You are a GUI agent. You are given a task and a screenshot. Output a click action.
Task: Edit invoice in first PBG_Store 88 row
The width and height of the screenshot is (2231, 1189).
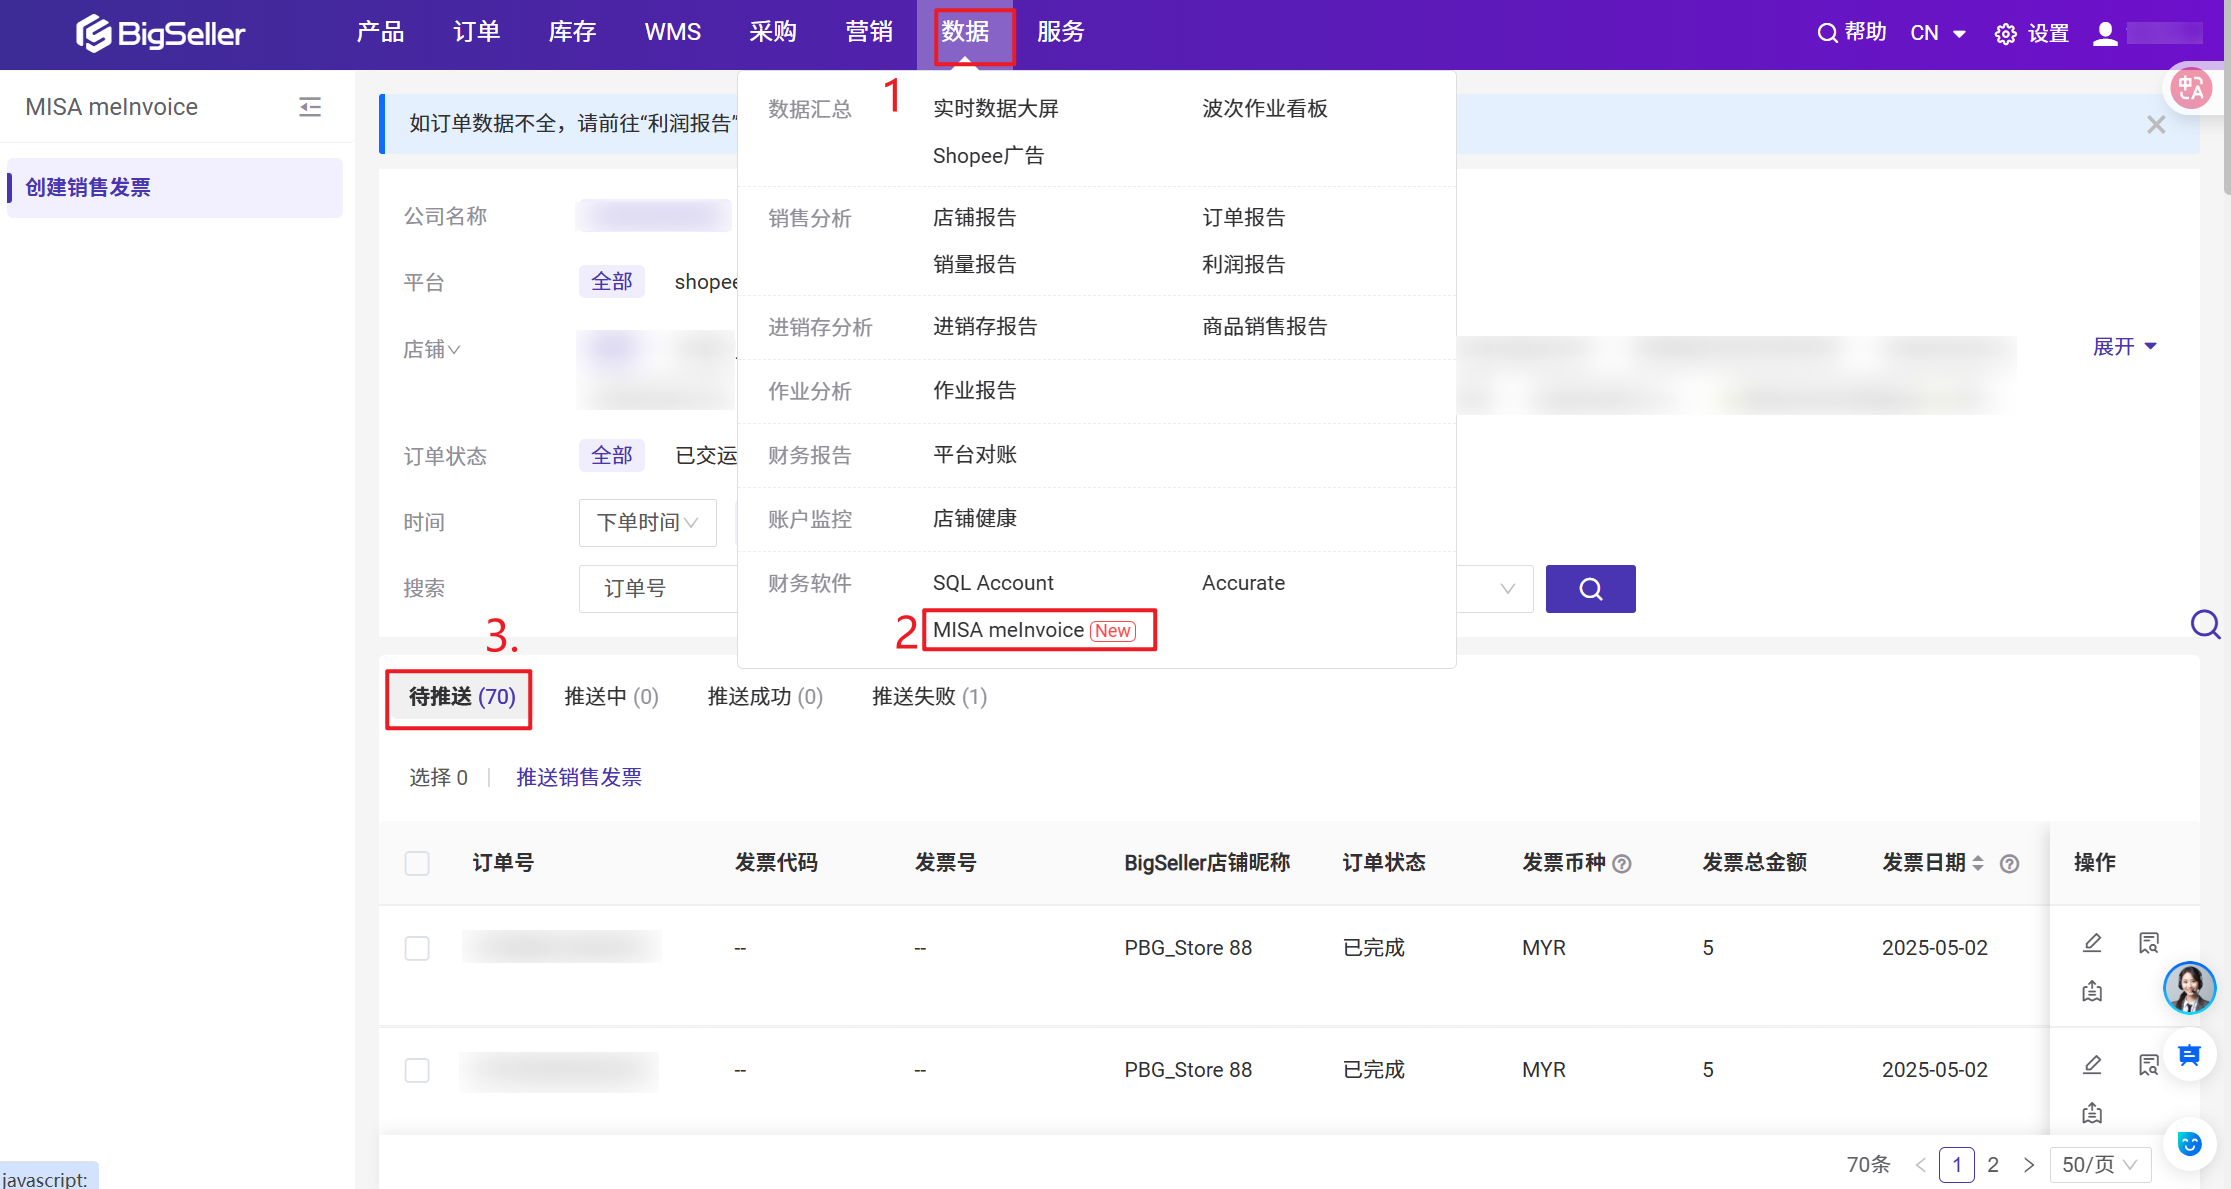pyautogui.click(x=2092, y=943)
